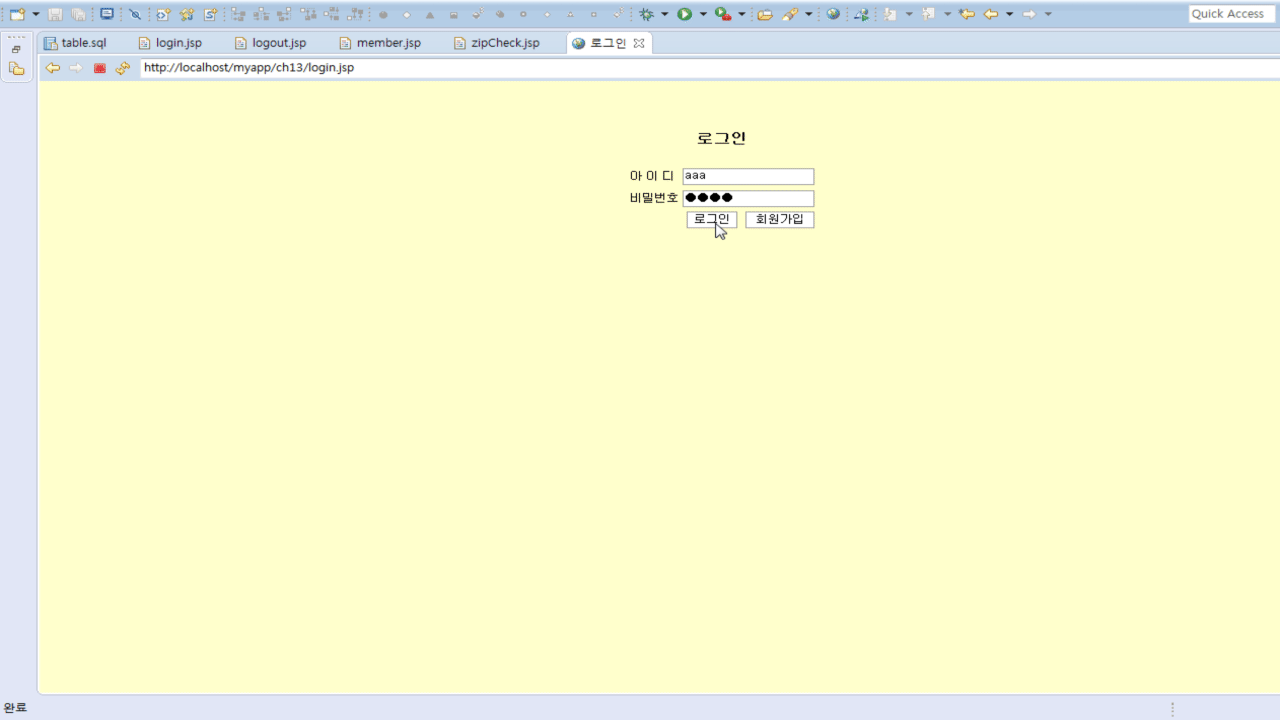Click the URL address bar
The height and width of the screenshot is (720, 1280).
[709, 68]
